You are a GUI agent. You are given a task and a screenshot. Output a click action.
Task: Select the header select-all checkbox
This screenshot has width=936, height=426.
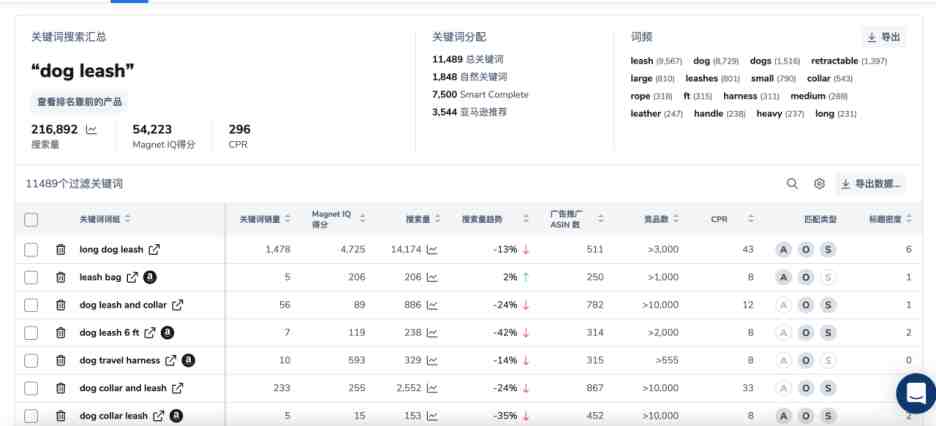coord(31,220)
